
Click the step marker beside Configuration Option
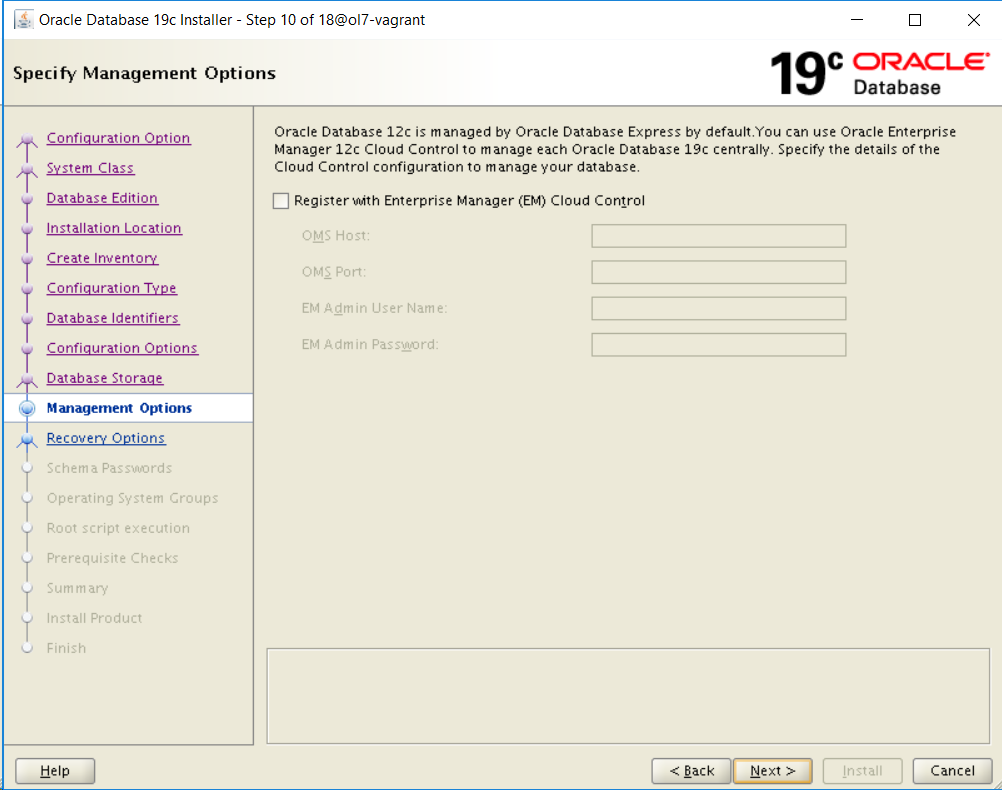(27, 139)
